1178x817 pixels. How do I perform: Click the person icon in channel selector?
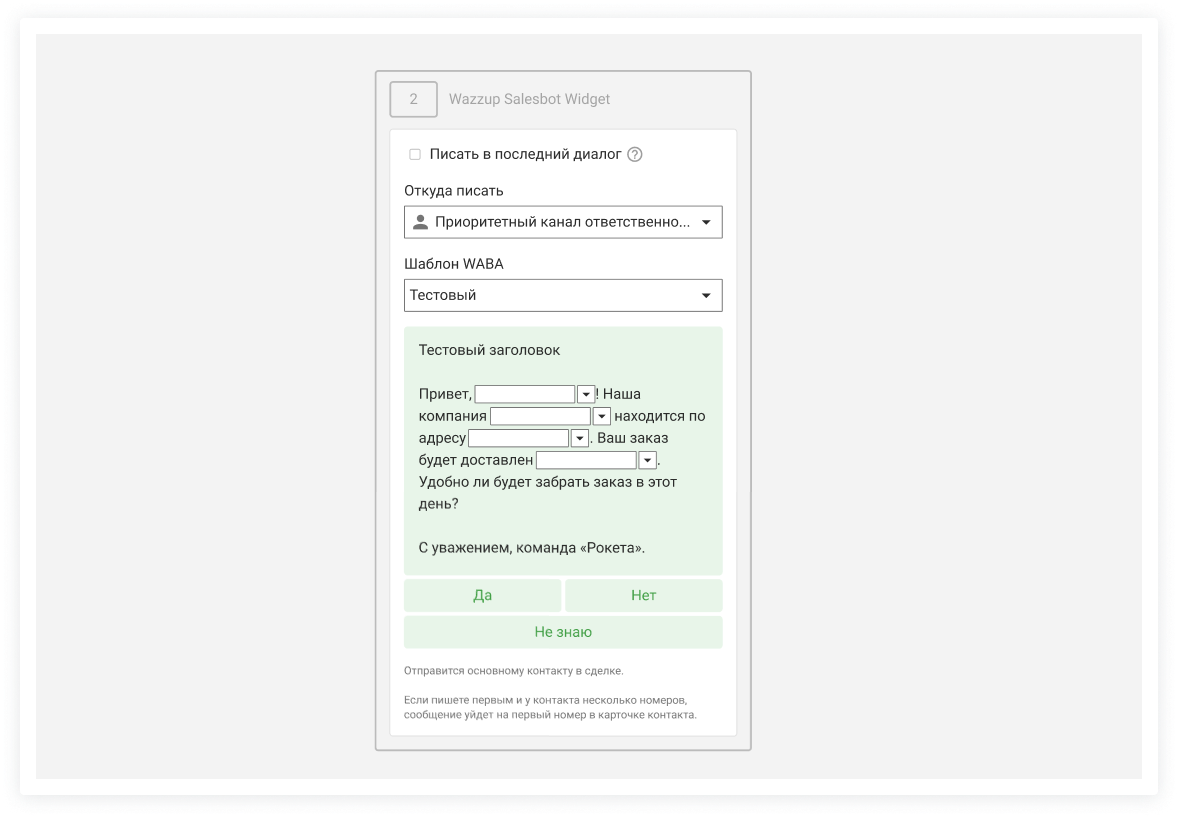(420, 222)
